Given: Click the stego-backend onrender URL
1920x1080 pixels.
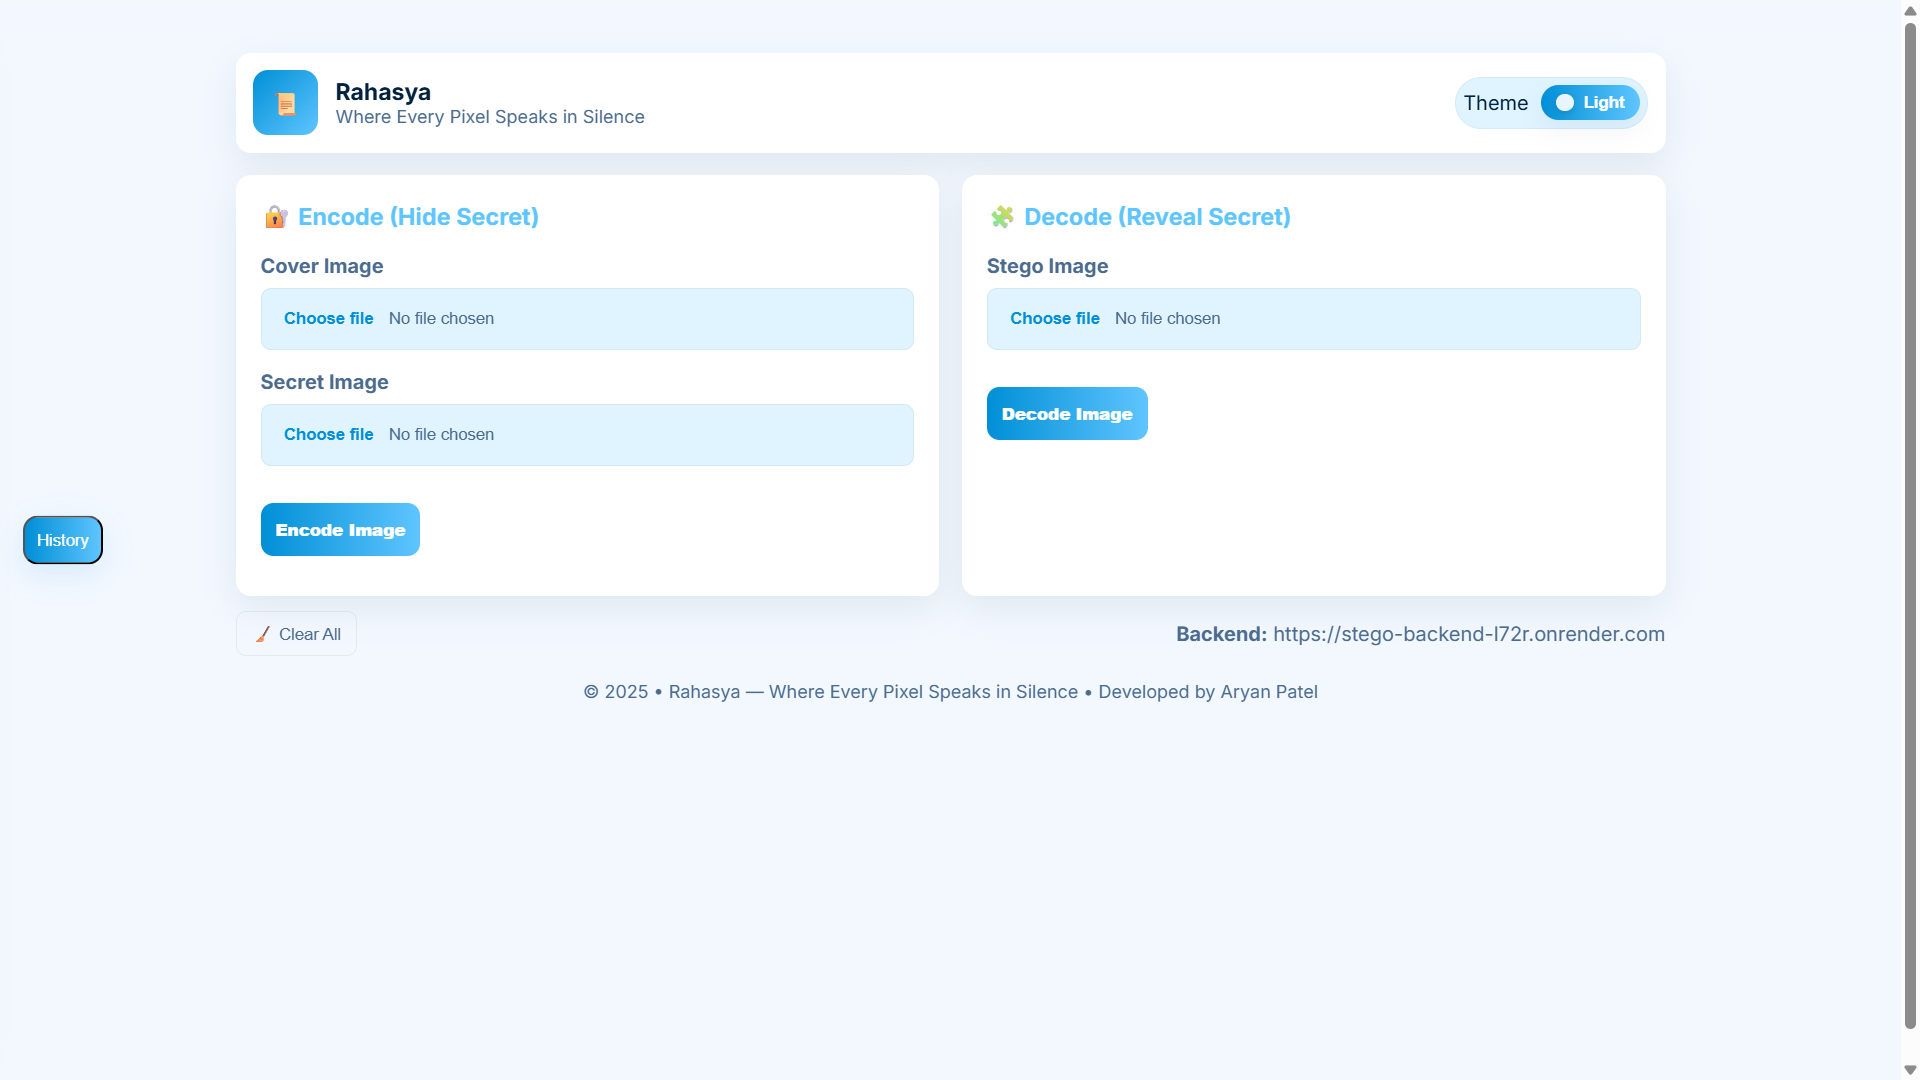Looking at the screenshot, I should click(1468, 634).
